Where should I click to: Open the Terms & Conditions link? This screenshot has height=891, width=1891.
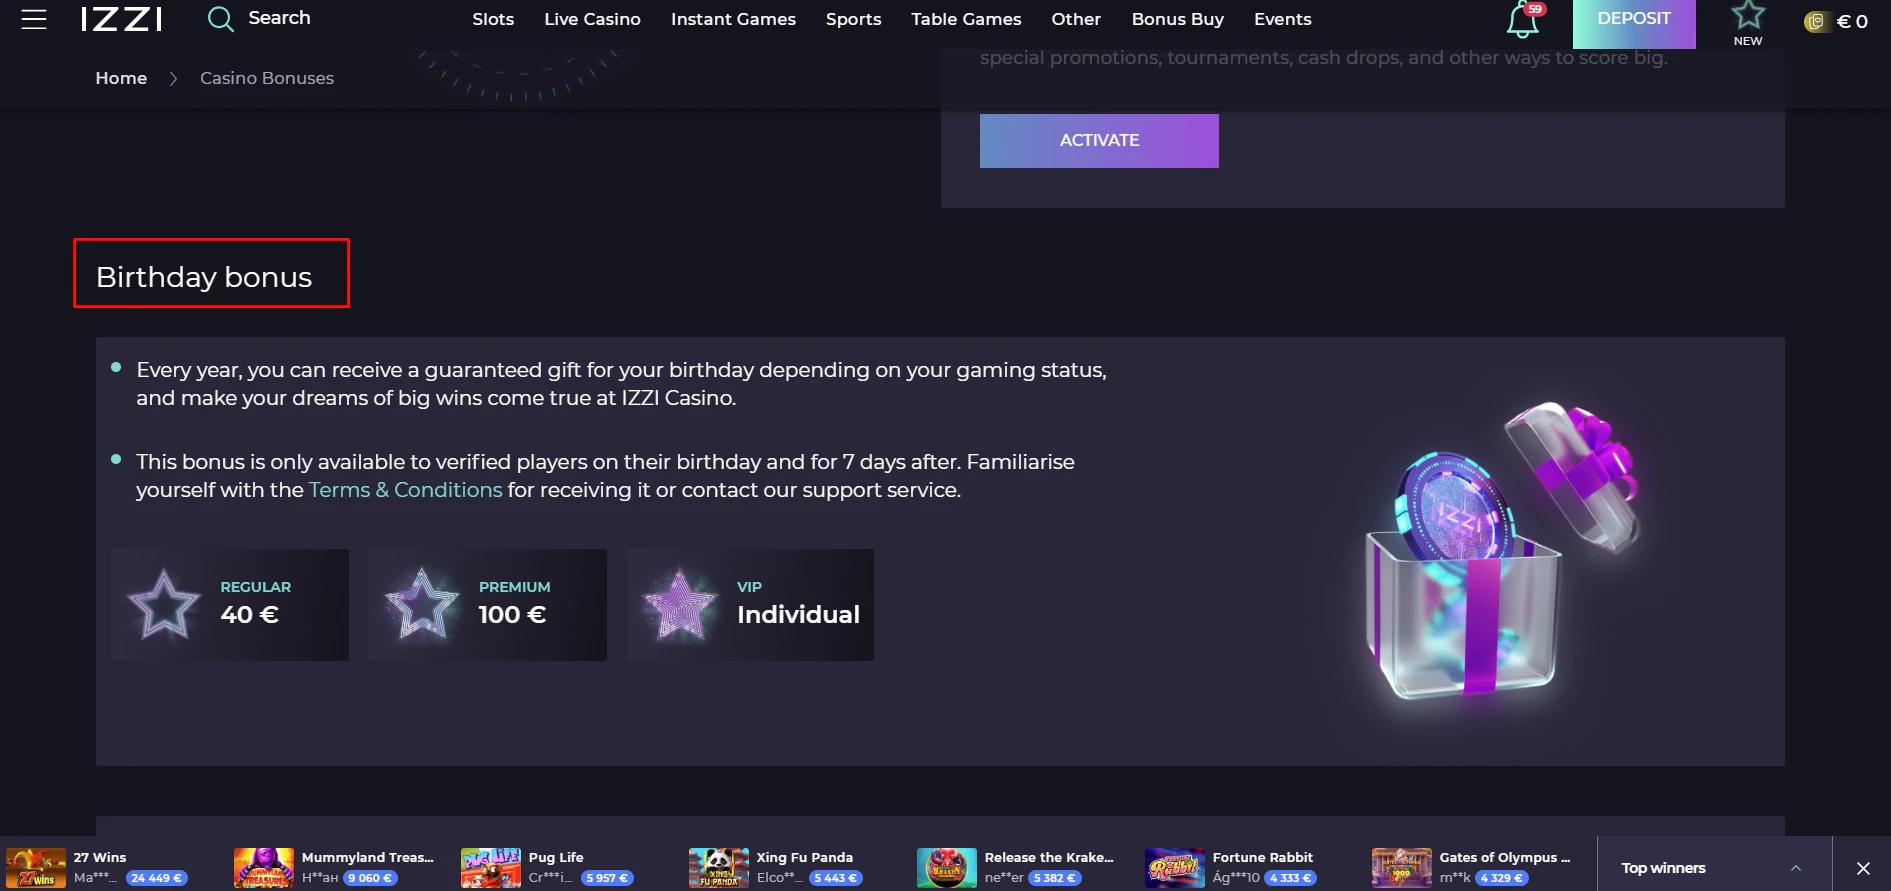(x=405, y=490)
